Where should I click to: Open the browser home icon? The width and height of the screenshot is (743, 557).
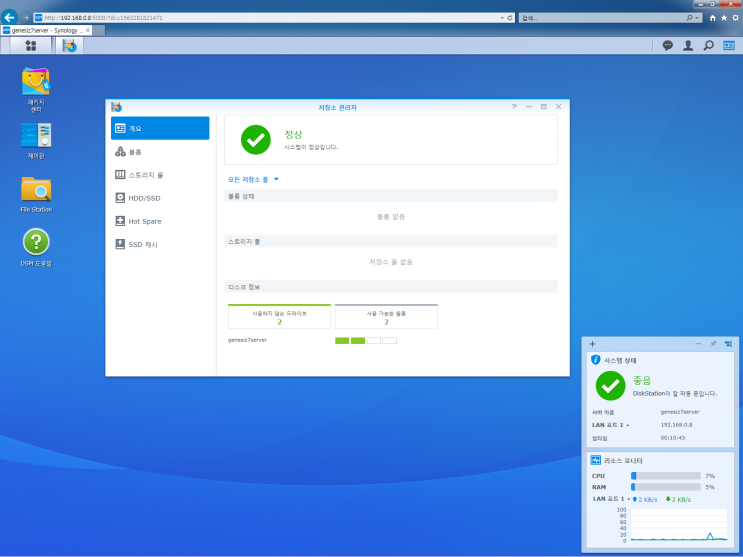pyautogui.click(x=713, y=18)
